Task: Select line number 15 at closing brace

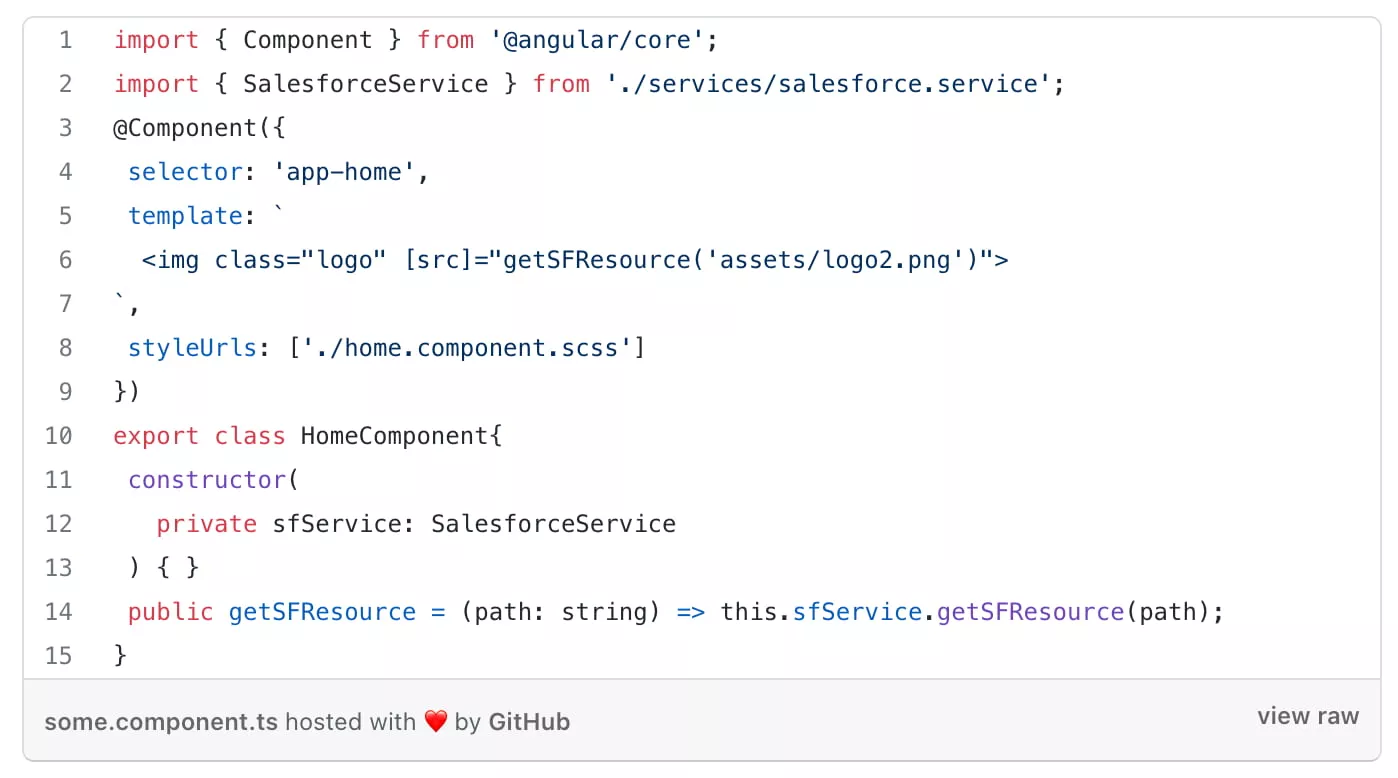Action: (59, 656)
